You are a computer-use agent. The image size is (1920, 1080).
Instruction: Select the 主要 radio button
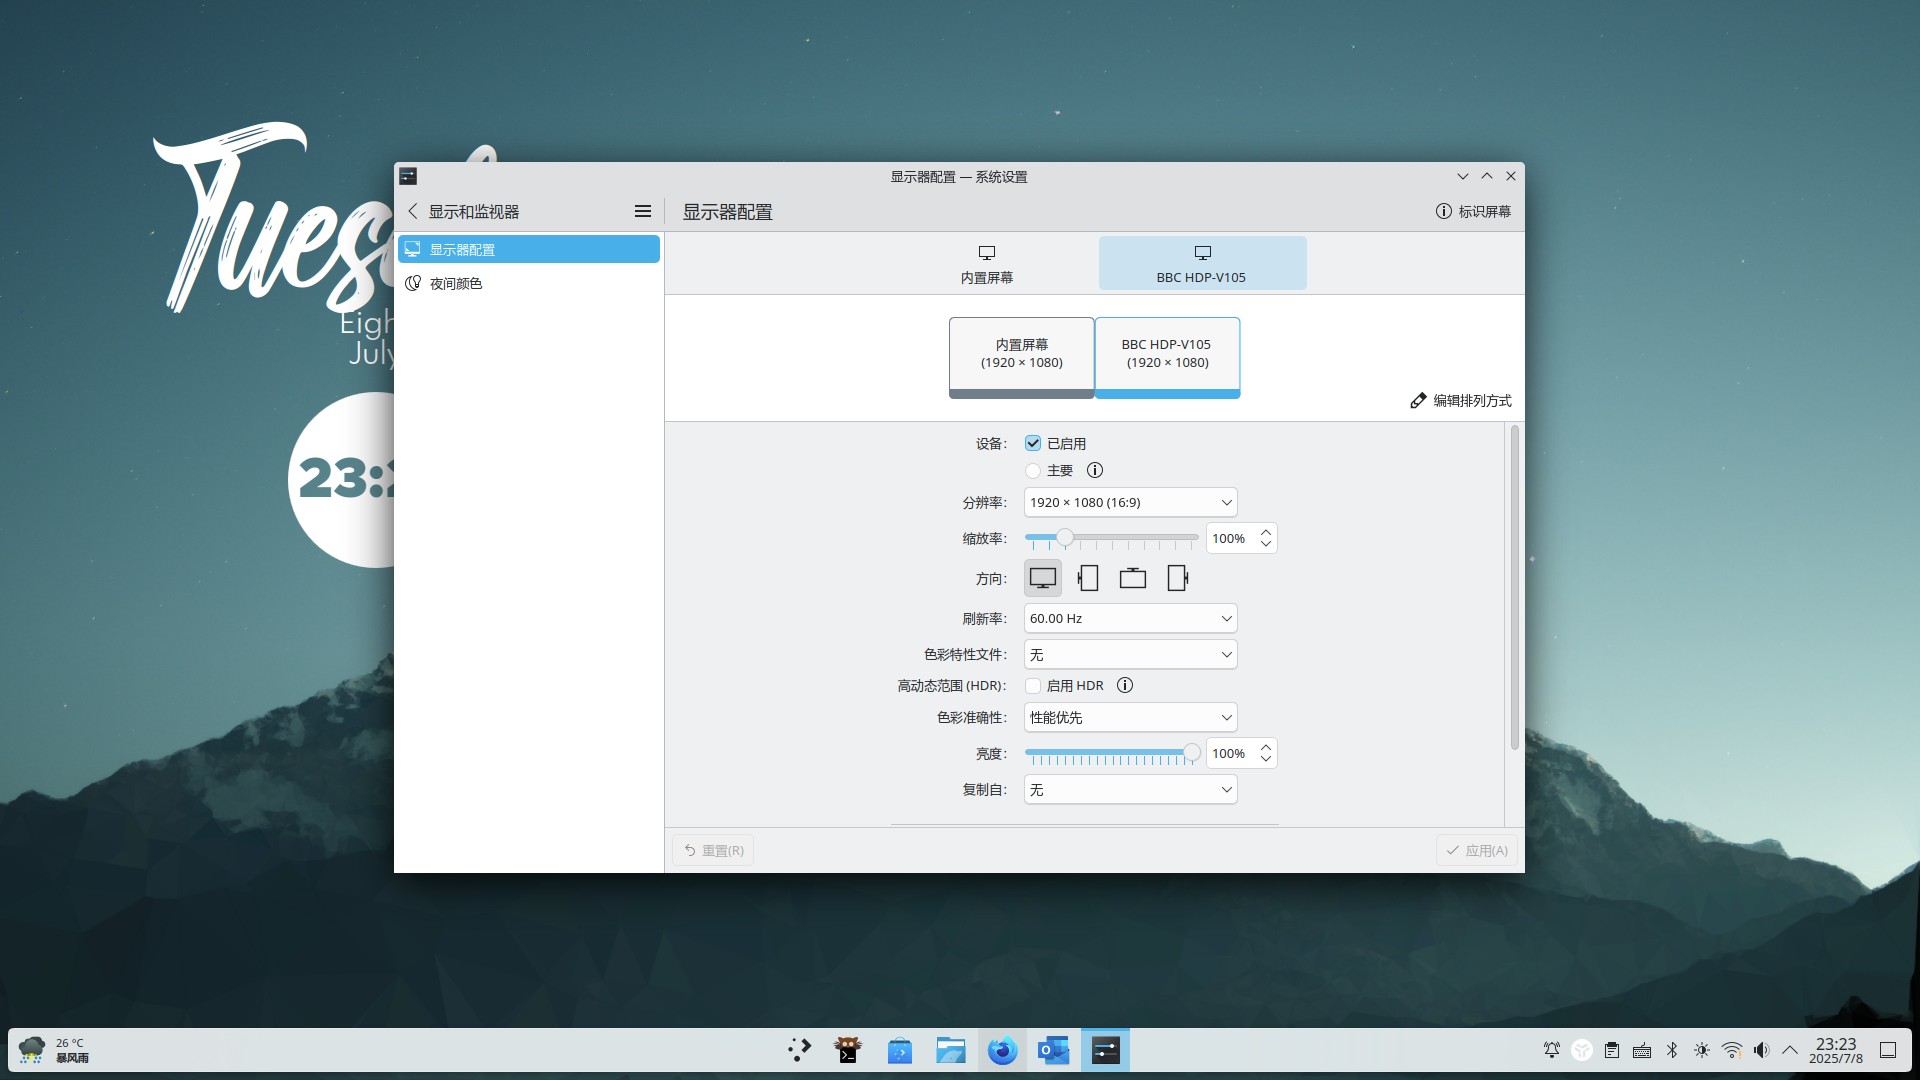1033,470
